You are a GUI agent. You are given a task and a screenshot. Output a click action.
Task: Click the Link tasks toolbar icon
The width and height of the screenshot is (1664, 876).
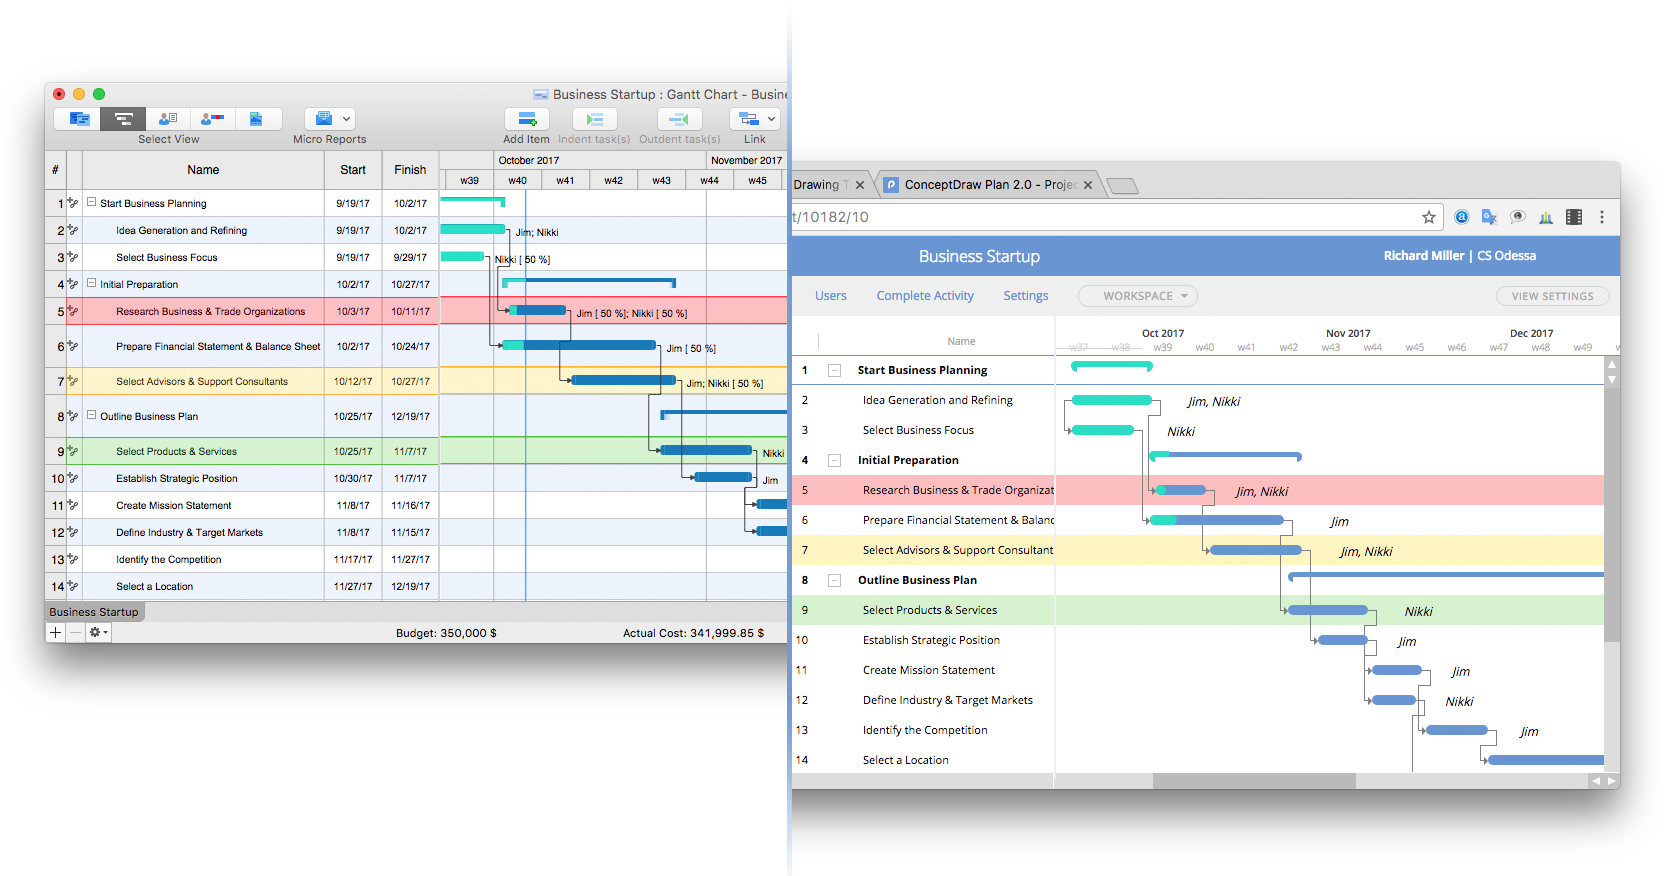click(748, 119)
